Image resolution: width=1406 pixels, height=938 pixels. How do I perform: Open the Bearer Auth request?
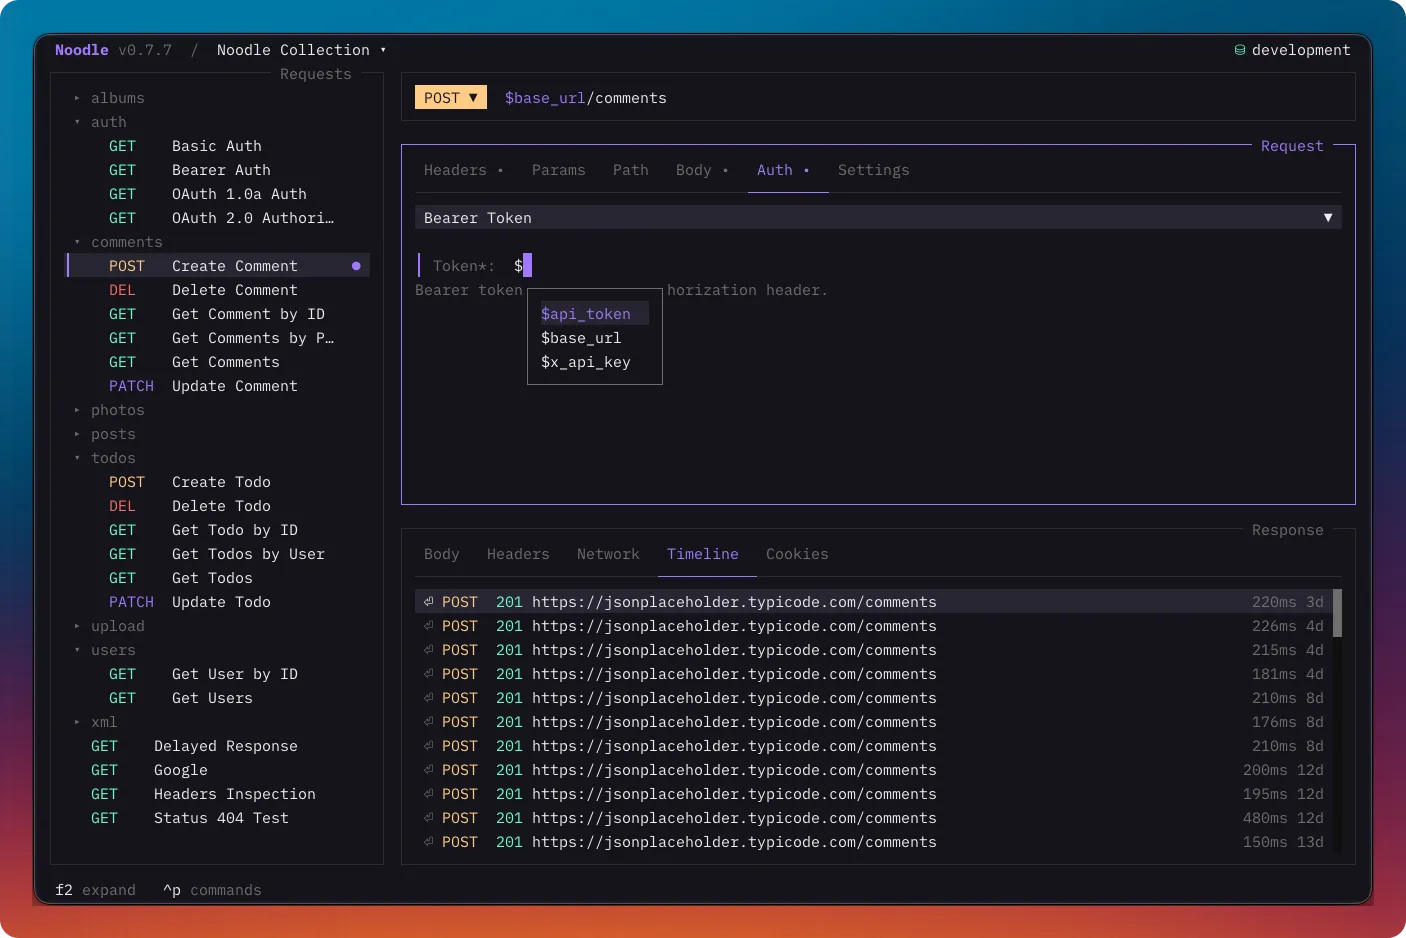point(219,170)
